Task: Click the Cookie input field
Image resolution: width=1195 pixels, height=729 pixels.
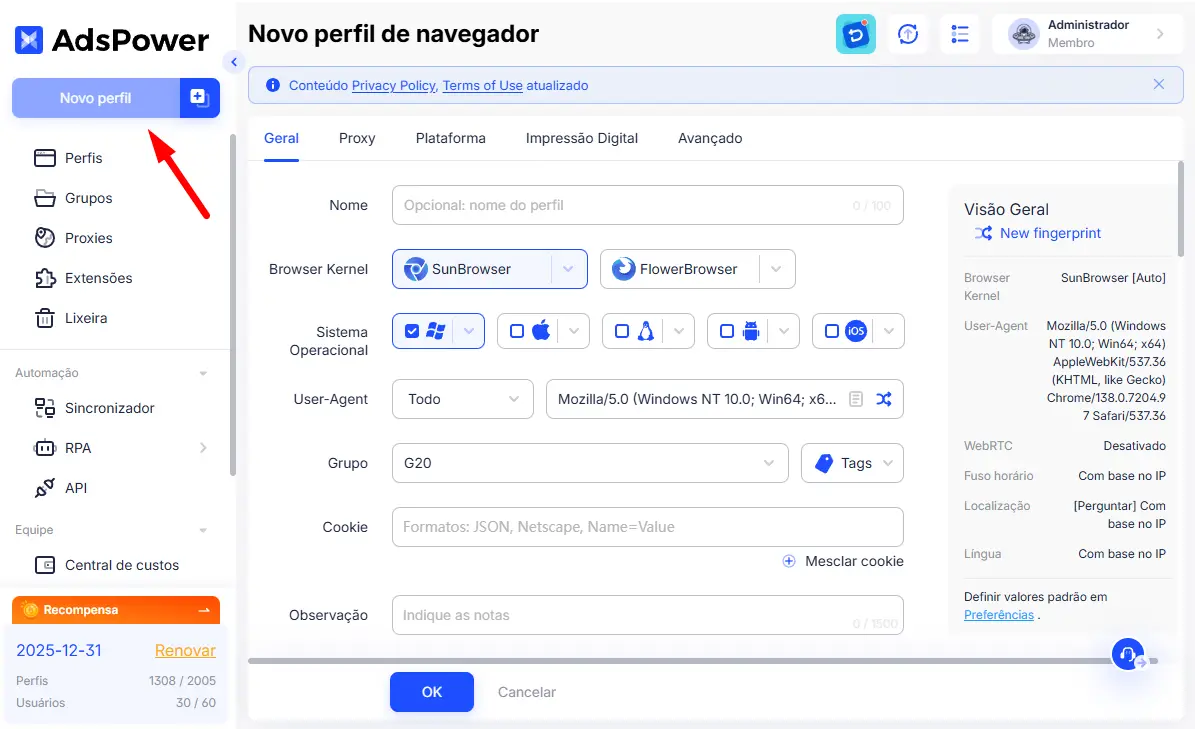Action: (648, 527)
